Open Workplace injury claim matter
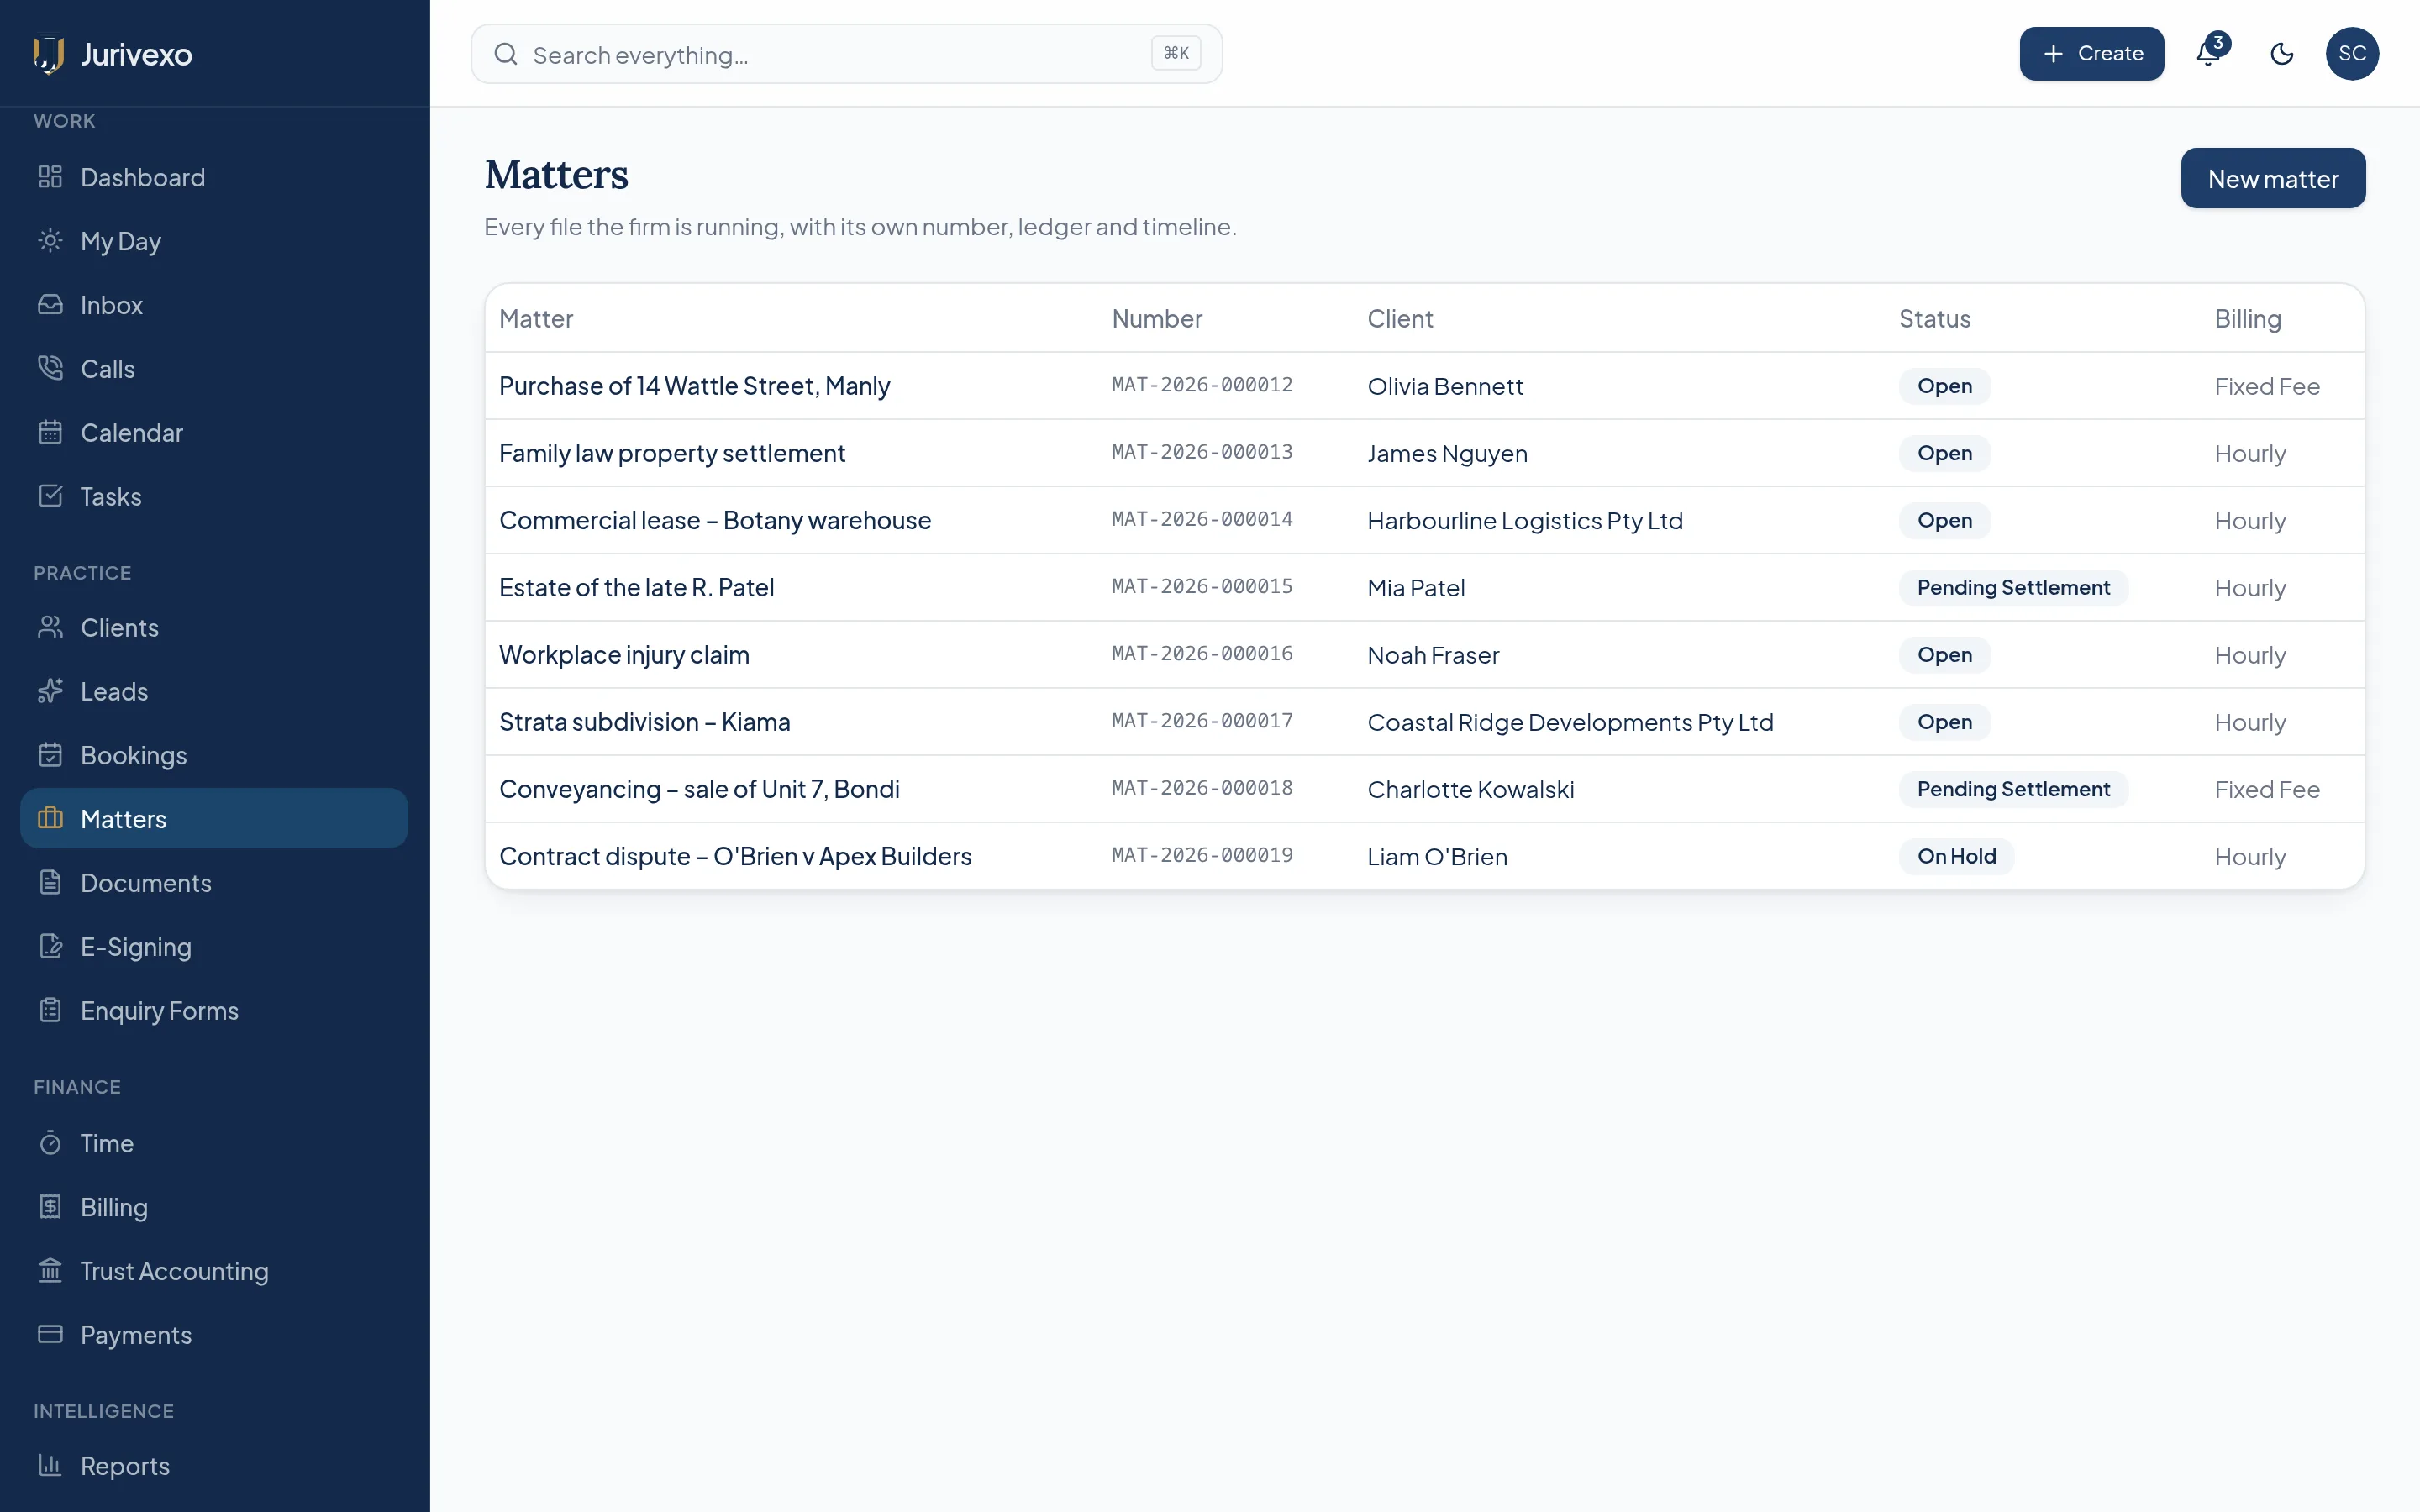The image size is (2420, 1512). coord(624,655)
